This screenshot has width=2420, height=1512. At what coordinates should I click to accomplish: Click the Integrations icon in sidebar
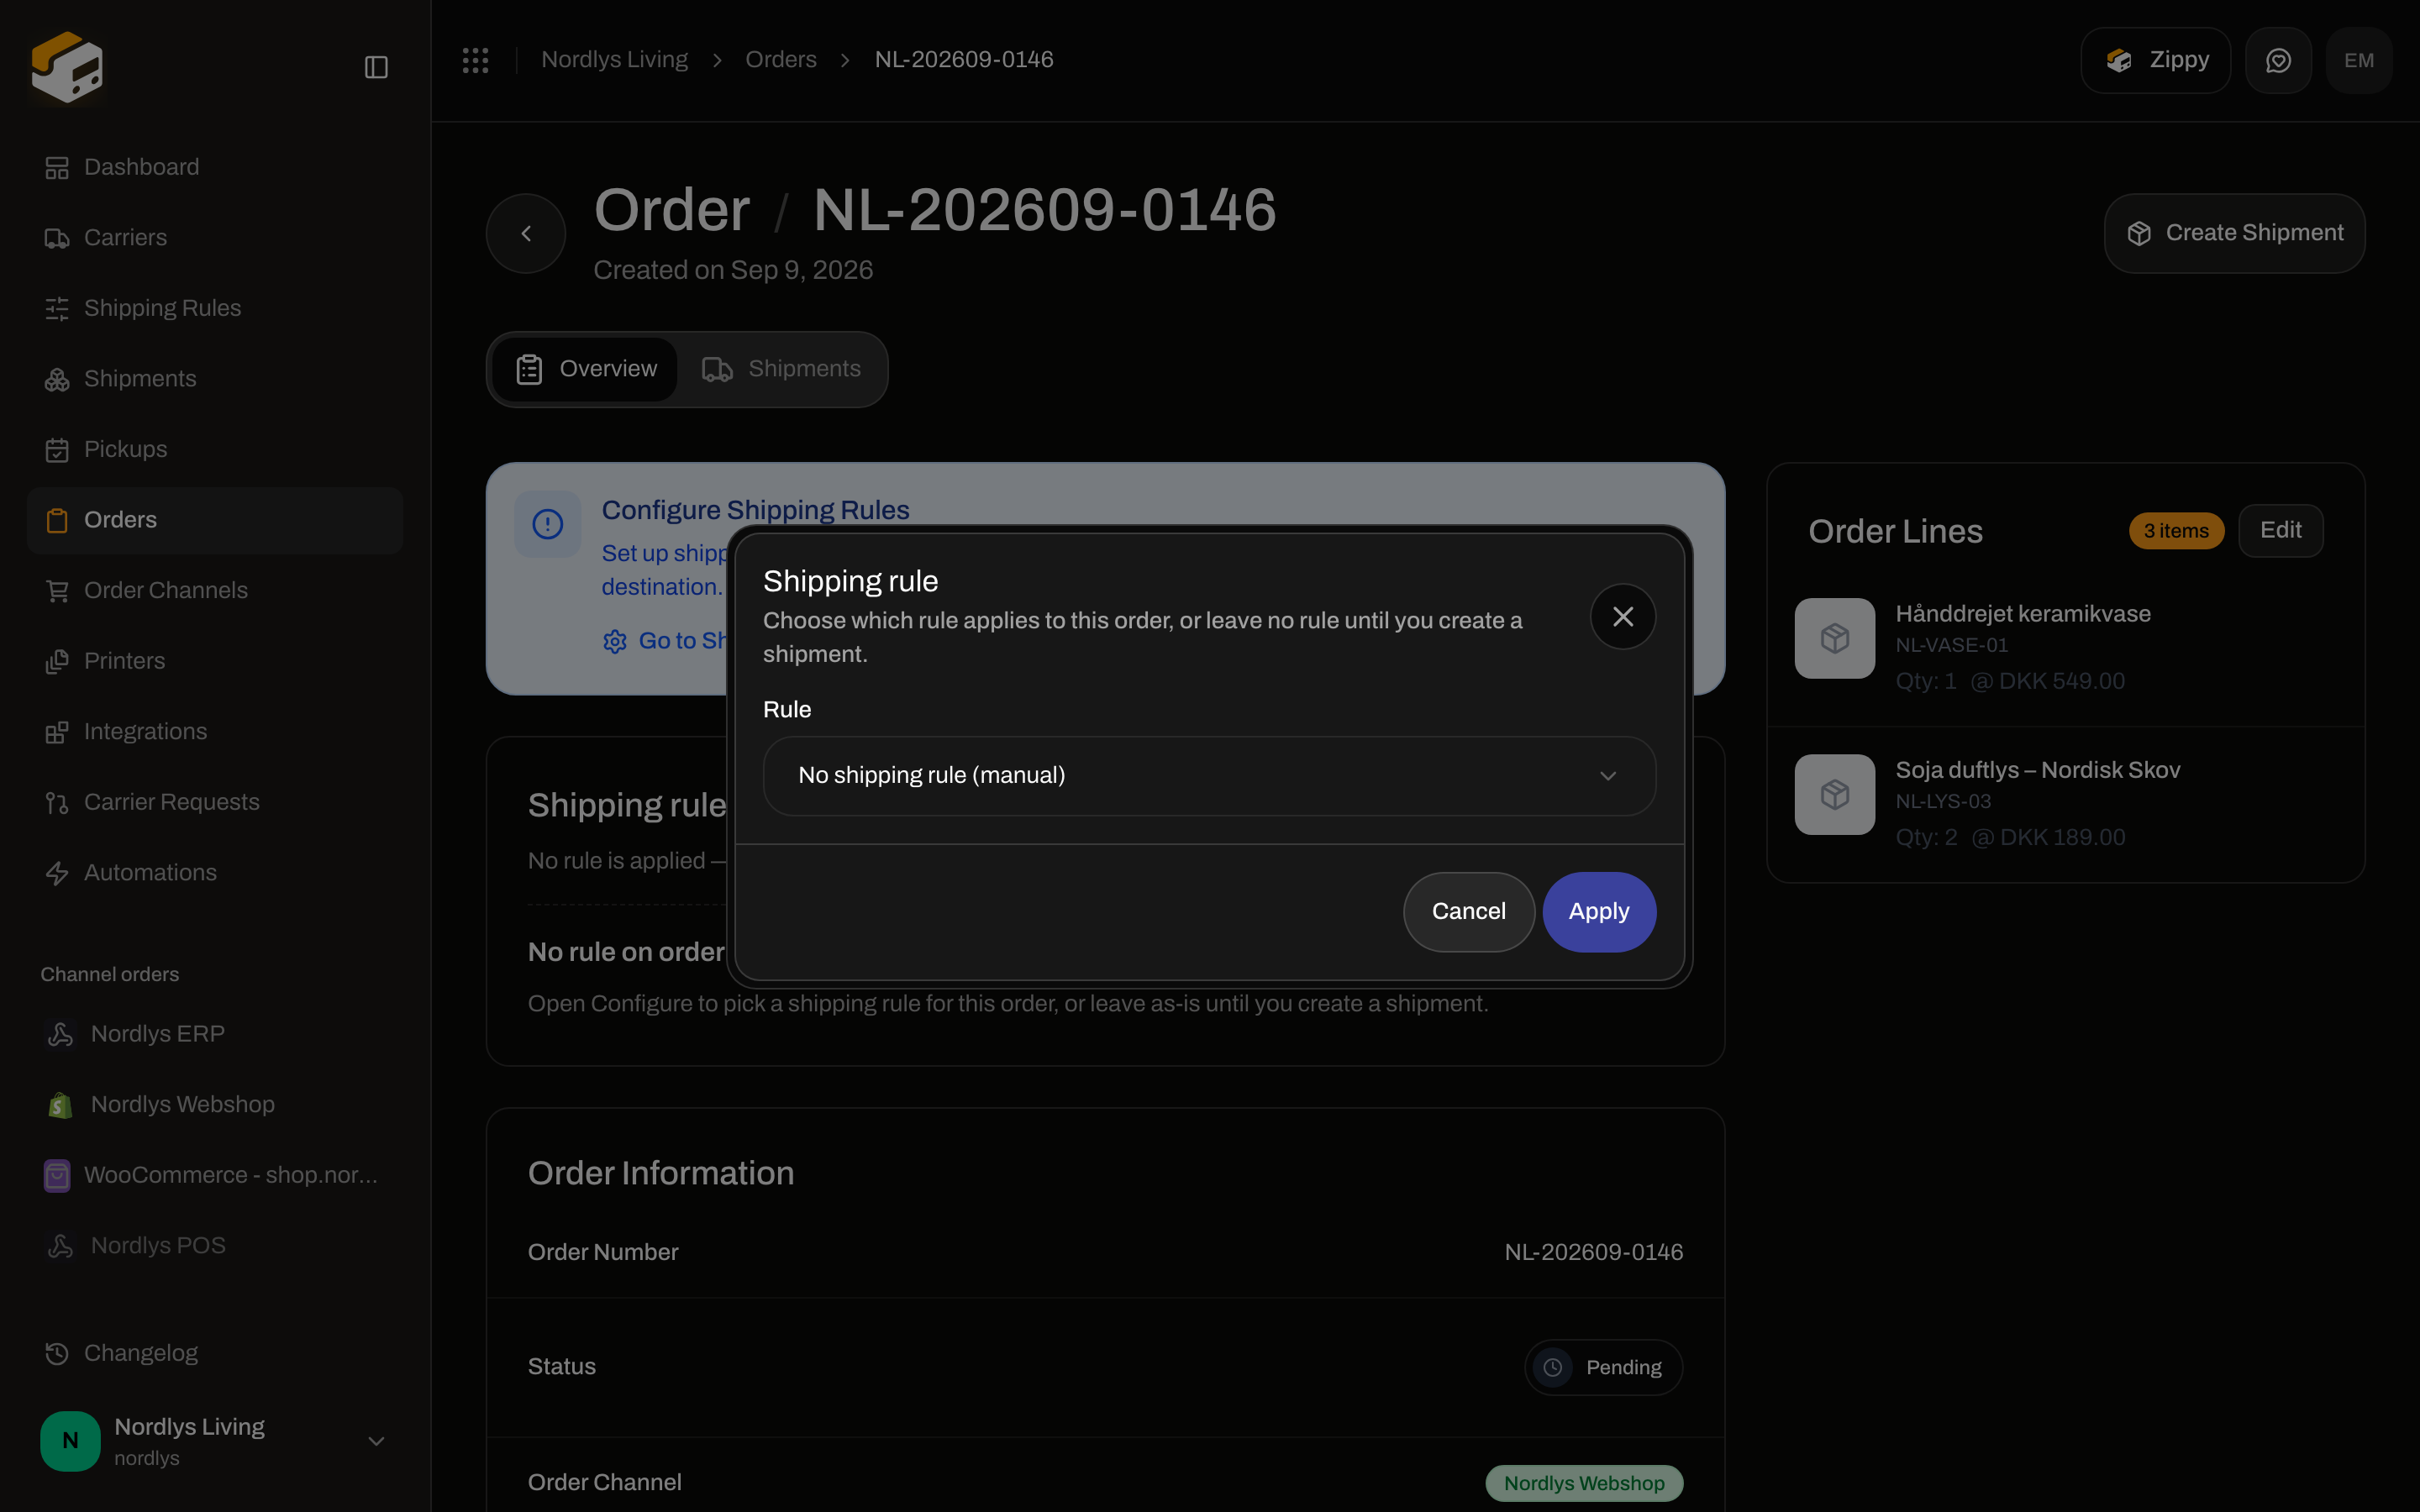coord(57,732)
